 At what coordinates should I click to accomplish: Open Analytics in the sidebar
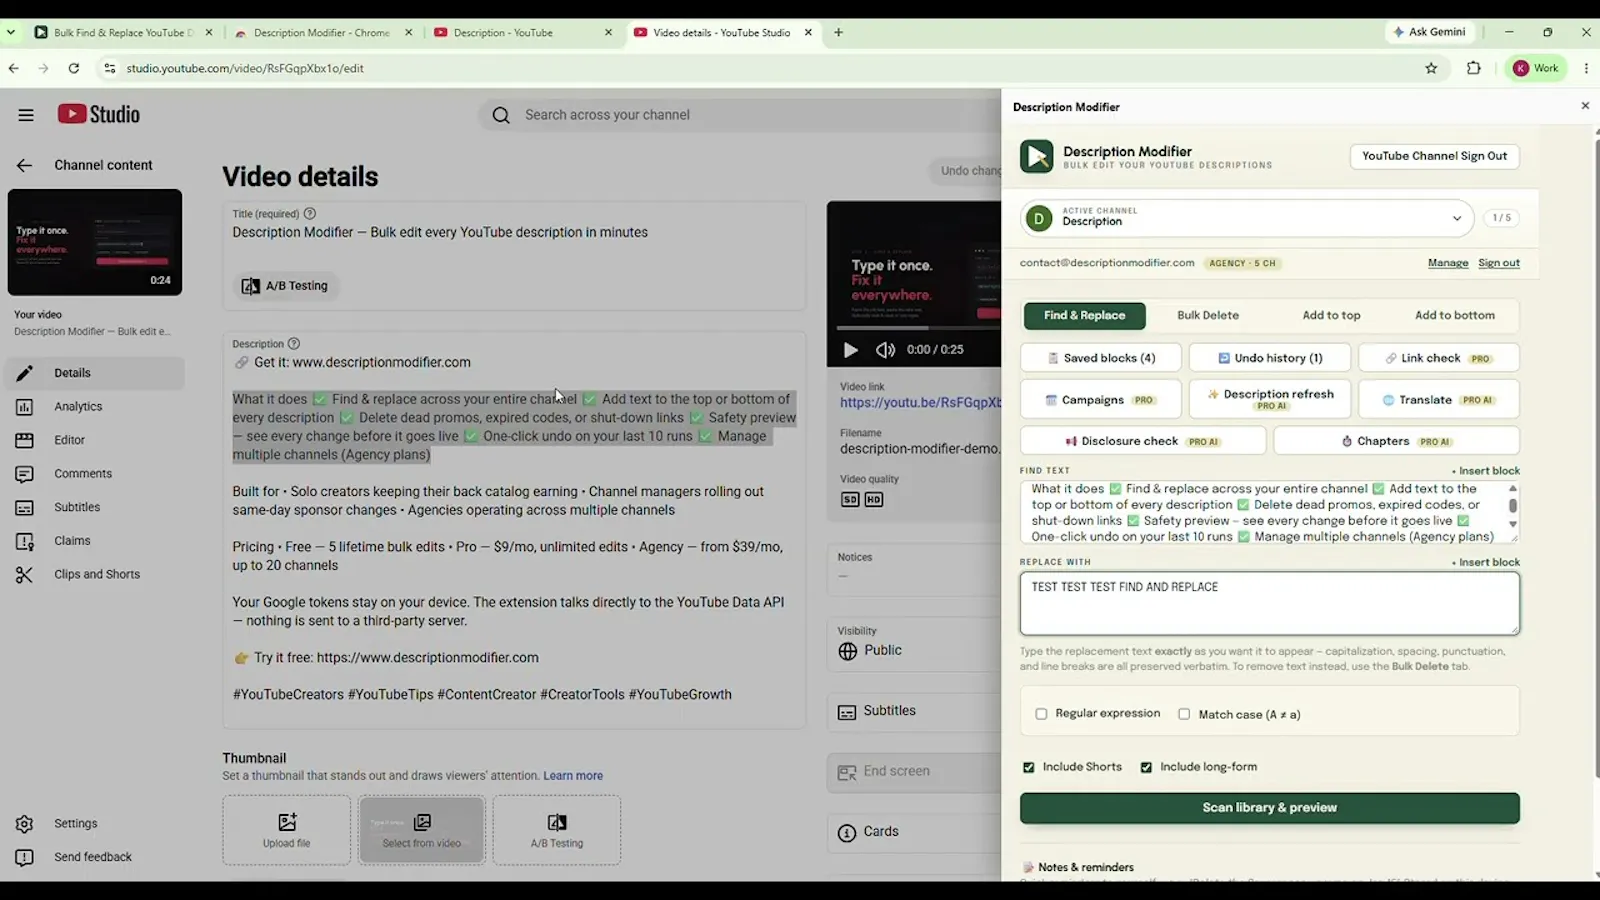coord(95,407)
